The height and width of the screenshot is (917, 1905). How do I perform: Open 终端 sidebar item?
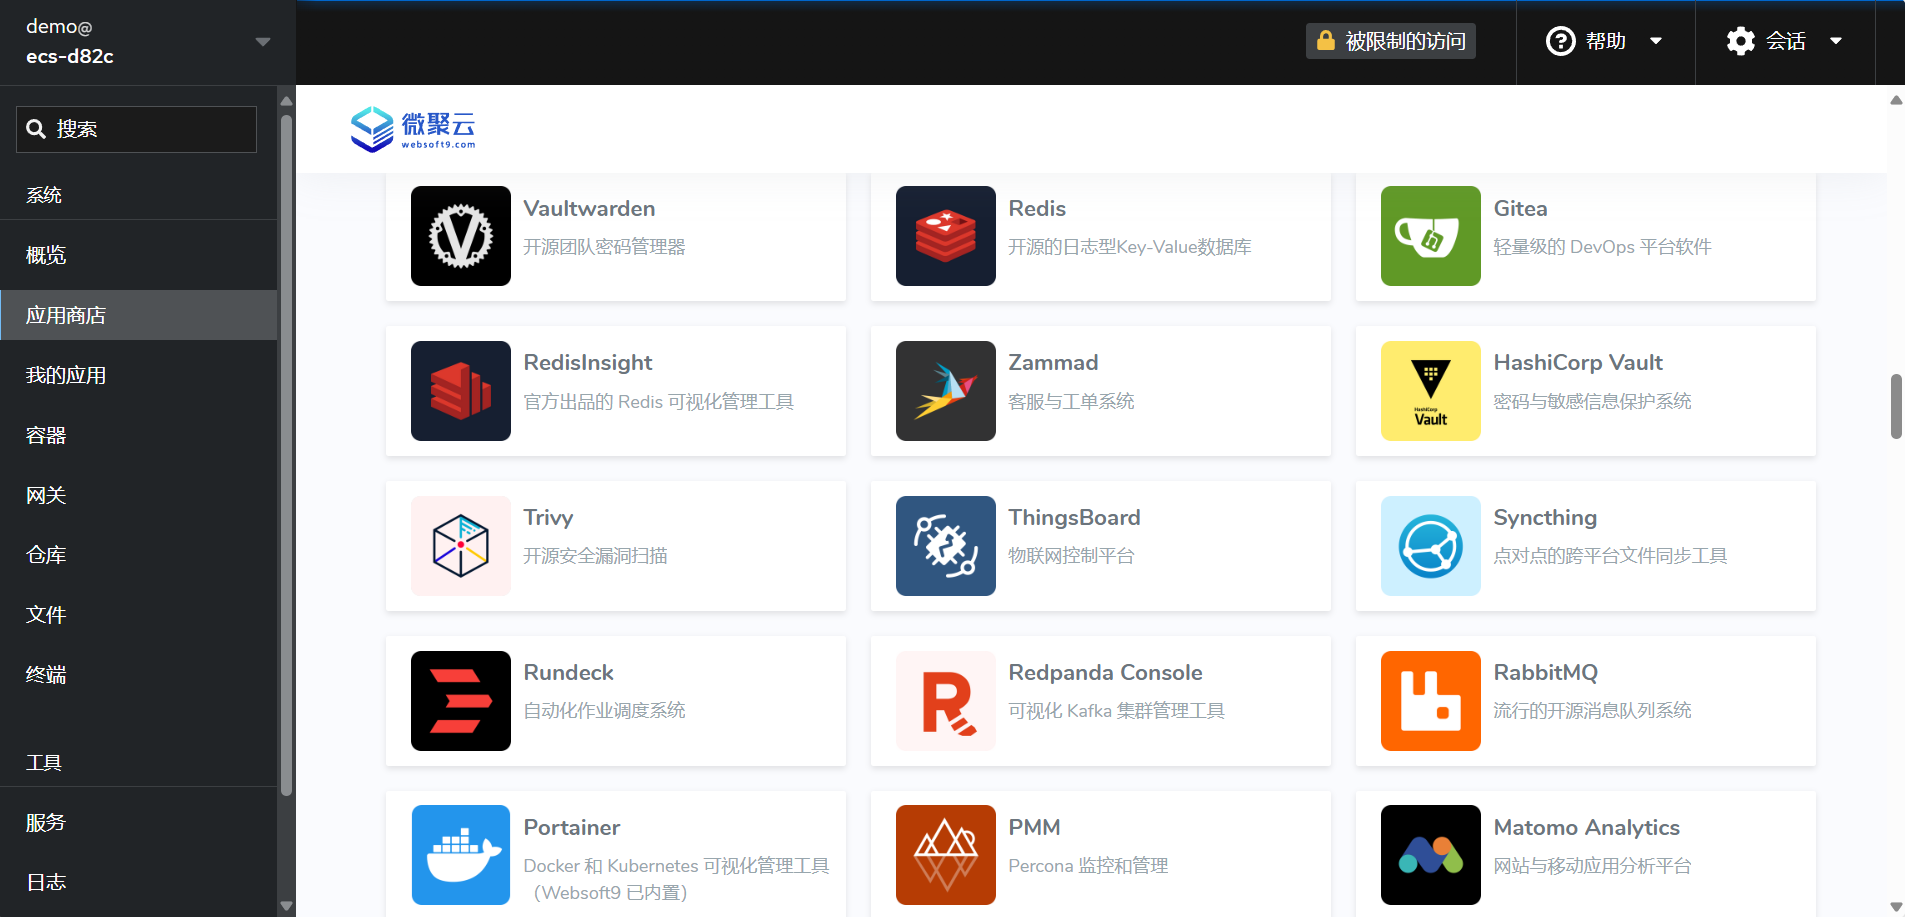coord(139,675)
